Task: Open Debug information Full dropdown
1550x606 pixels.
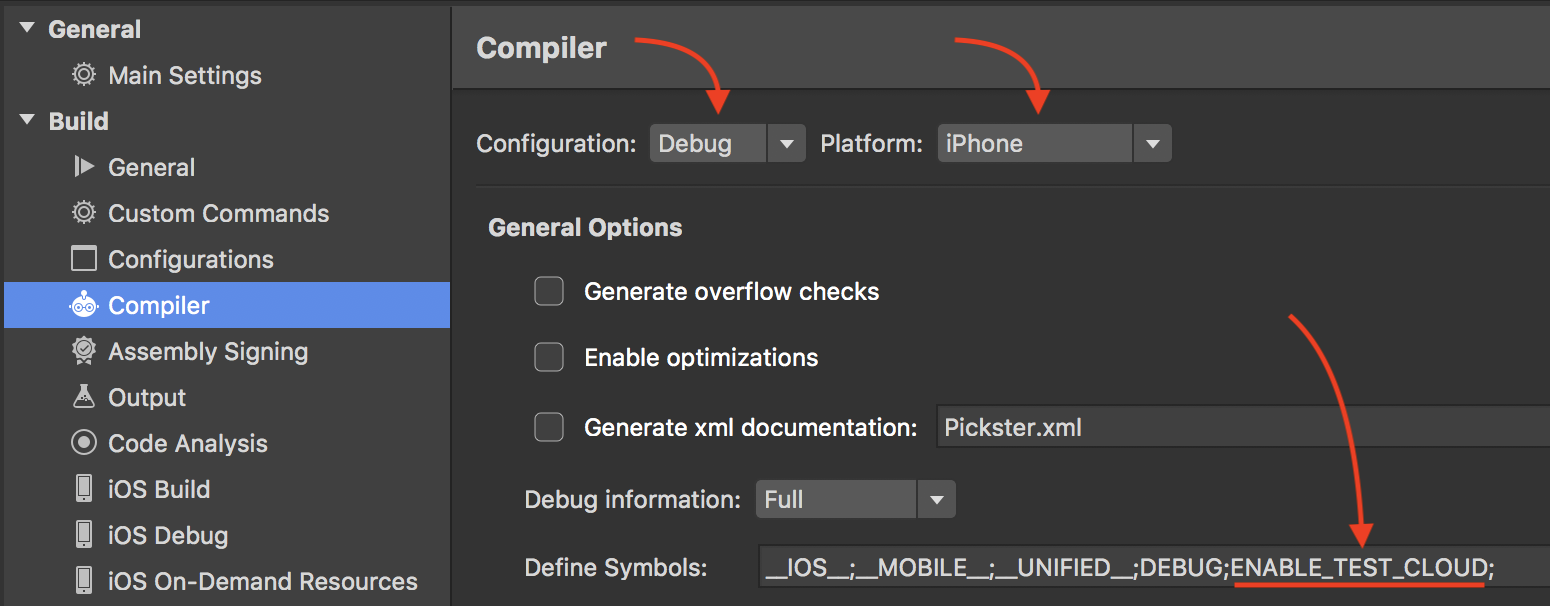Action: point(855,499)
